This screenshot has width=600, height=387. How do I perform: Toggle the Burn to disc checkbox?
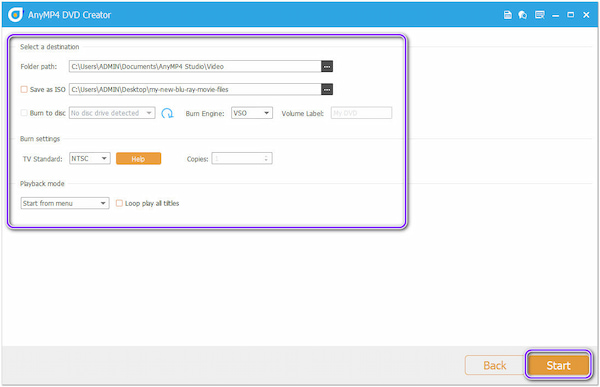click(x=24, y=113)
